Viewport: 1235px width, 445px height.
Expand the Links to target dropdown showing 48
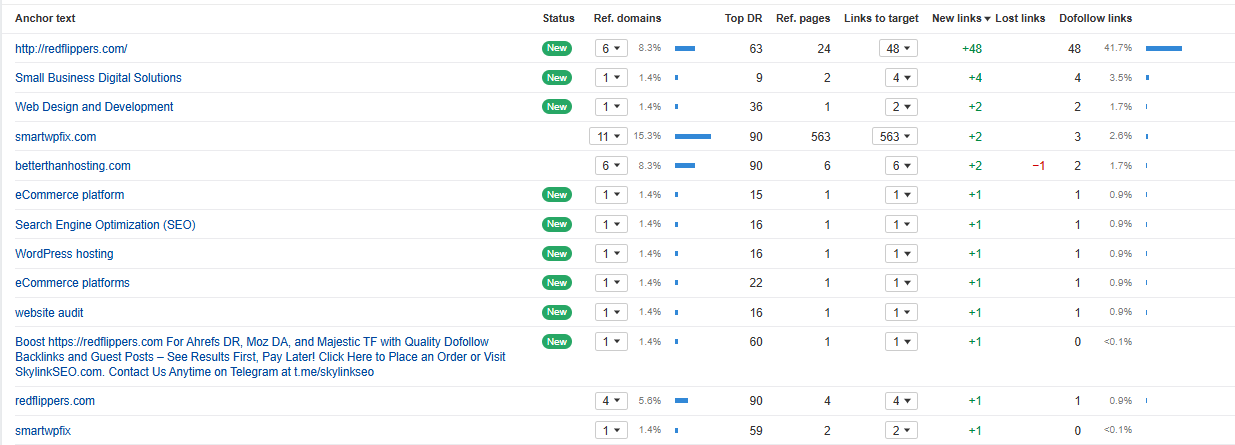point(898,48)
